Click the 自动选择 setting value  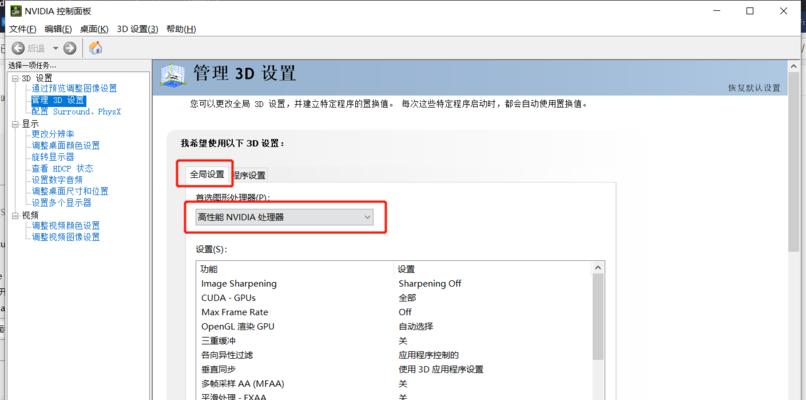coord(416,326)
